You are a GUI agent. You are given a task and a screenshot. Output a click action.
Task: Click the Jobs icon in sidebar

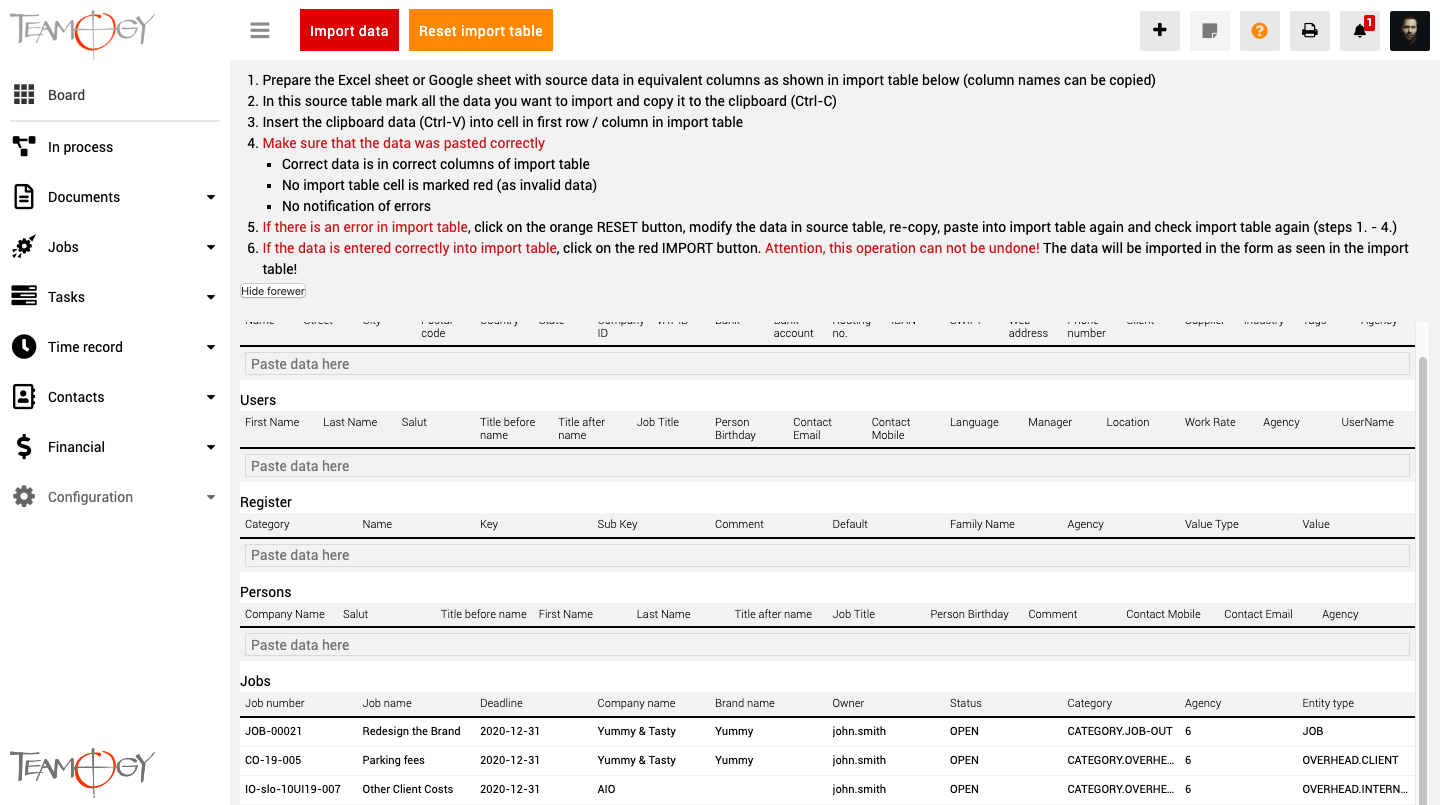[x=24, y=247]
